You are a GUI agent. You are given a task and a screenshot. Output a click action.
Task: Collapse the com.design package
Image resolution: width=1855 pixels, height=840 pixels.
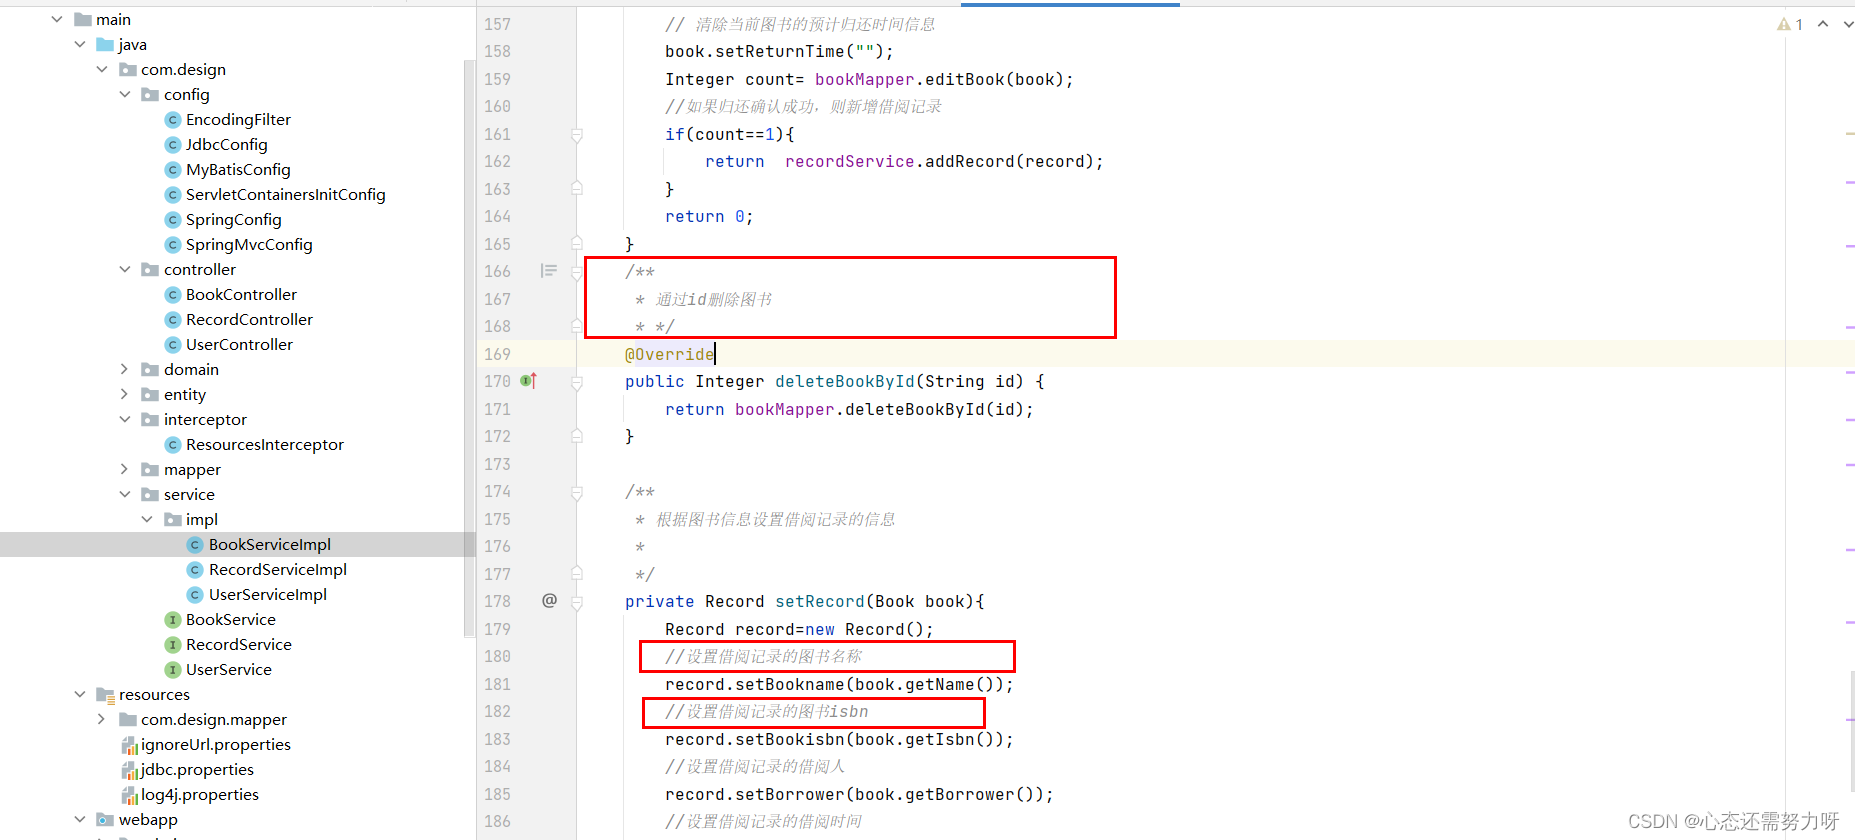point(102,69)
